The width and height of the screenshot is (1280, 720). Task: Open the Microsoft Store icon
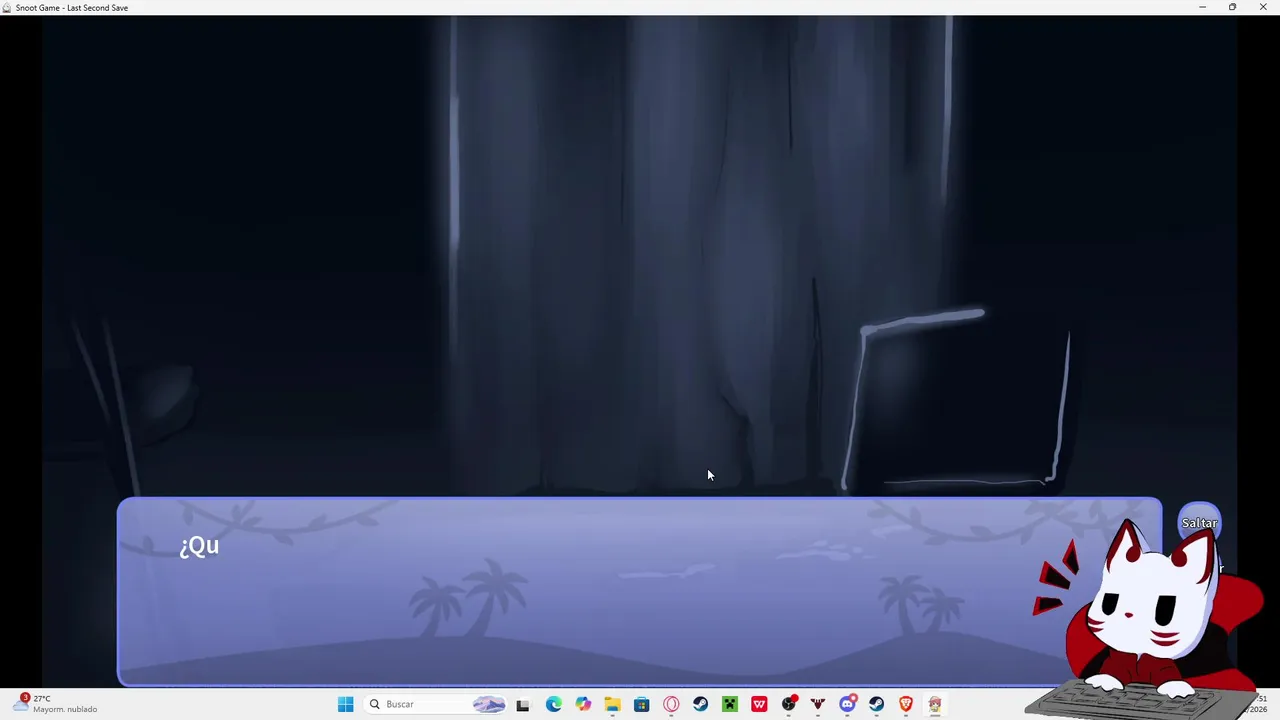(x=642, y=704)
